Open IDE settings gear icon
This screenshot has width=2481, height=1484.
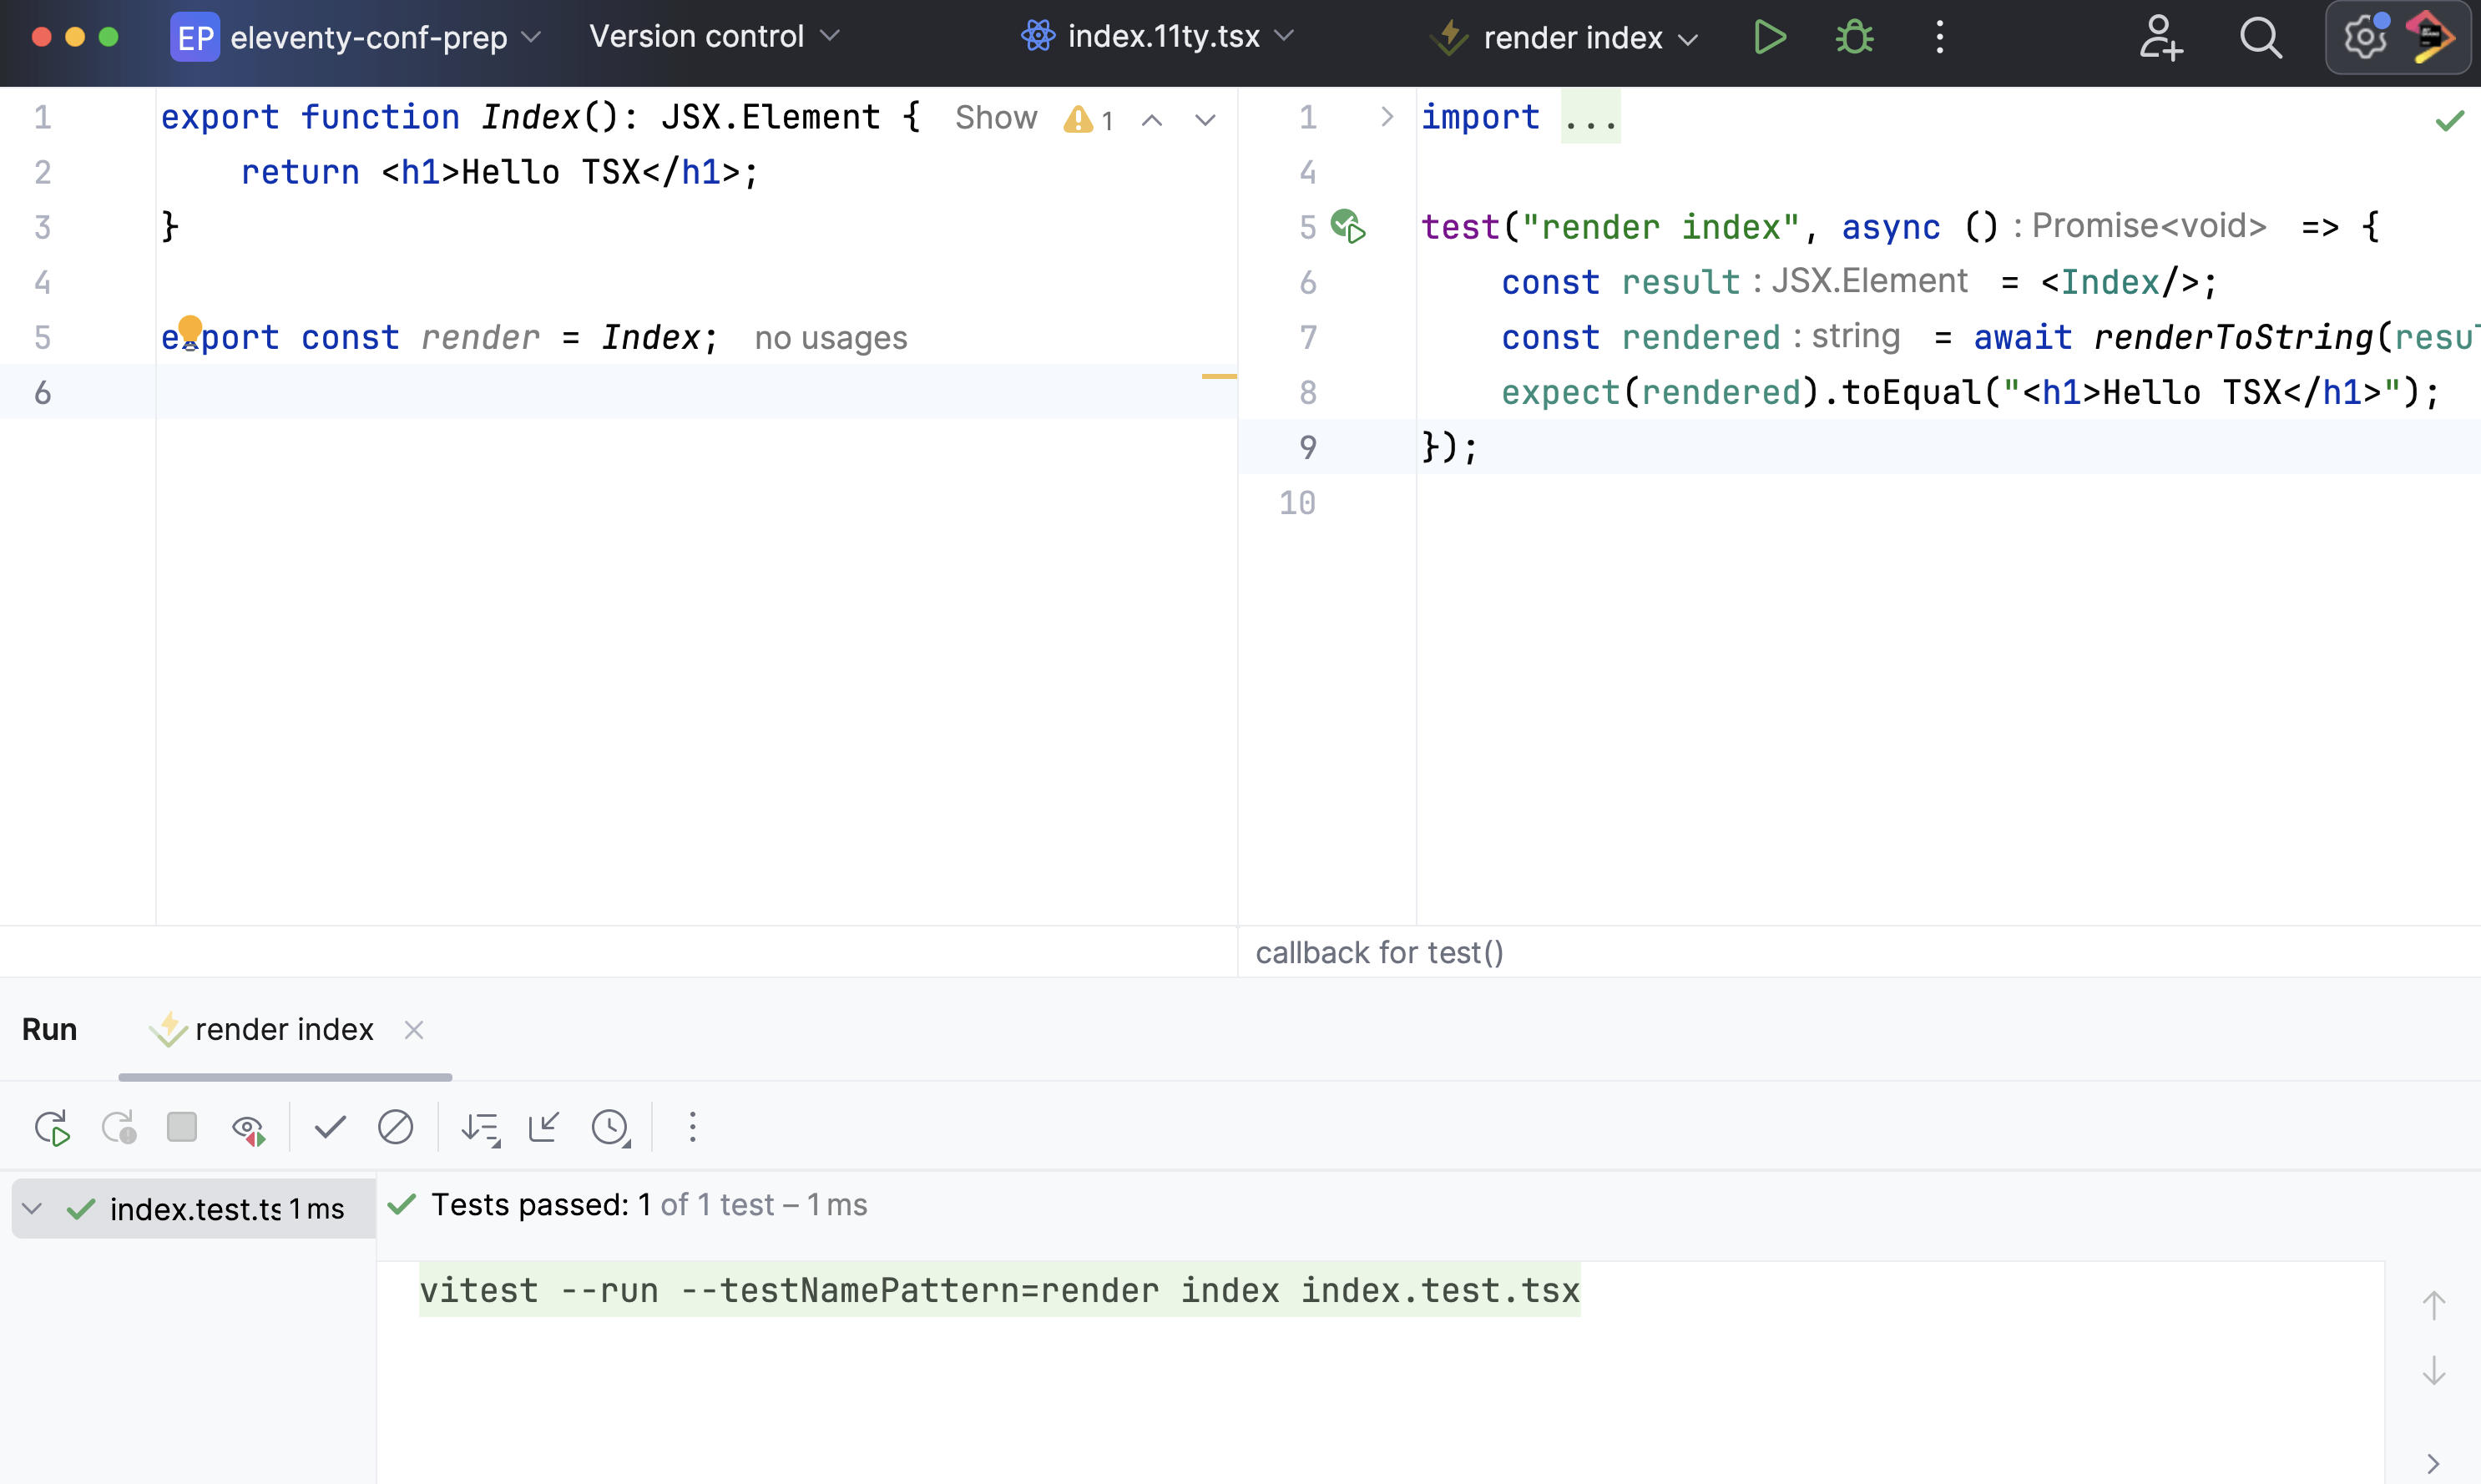pyautogui.click(x=2364, y=38)
